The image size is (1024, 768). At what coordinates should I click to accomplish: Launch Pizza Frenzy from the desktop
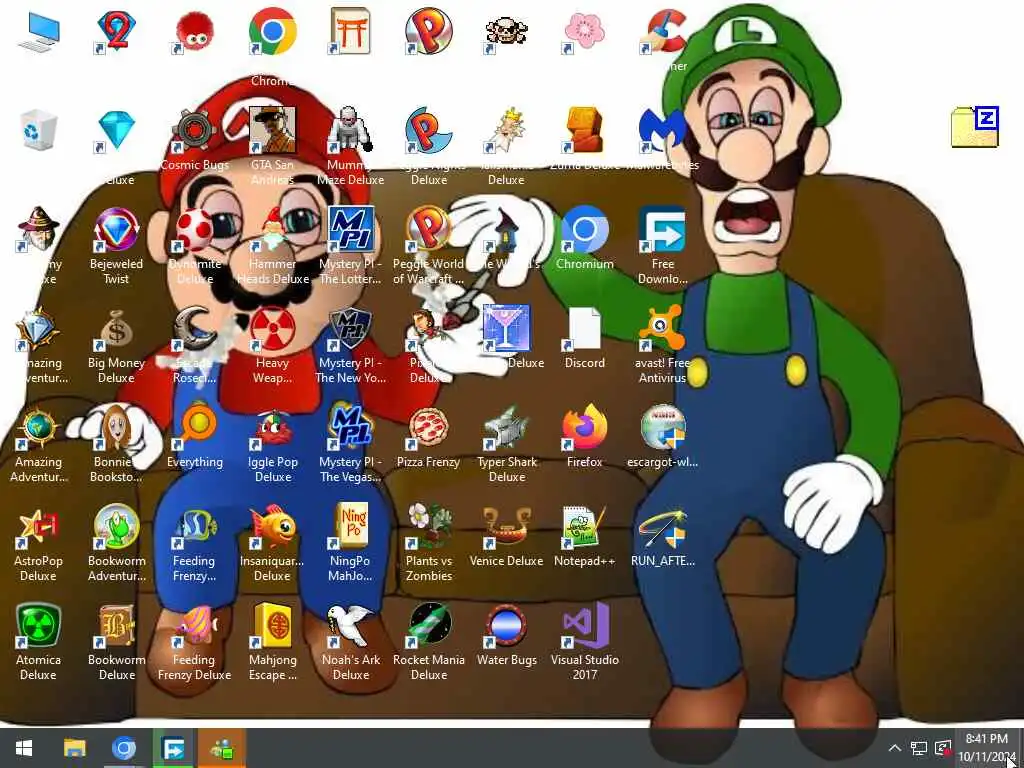(428, 436)
